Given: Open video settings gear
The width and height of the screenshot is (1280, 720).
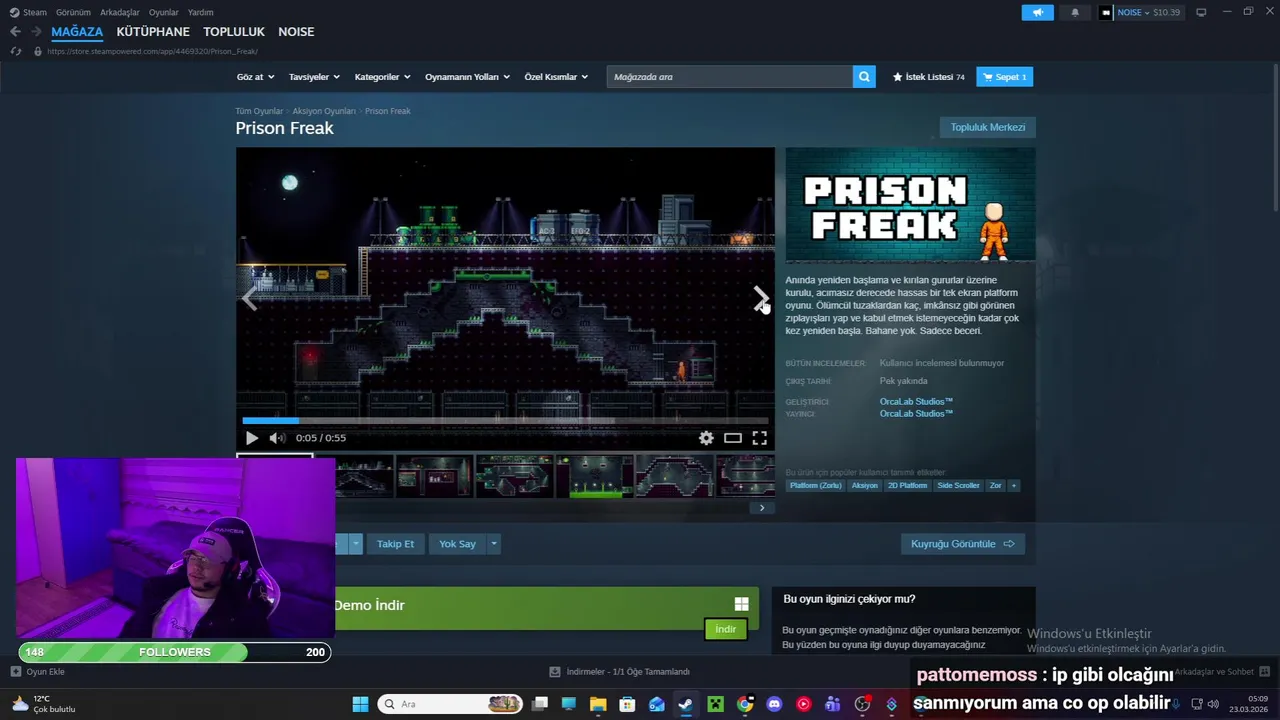Looking at the screenshot, I should point(706,438).
